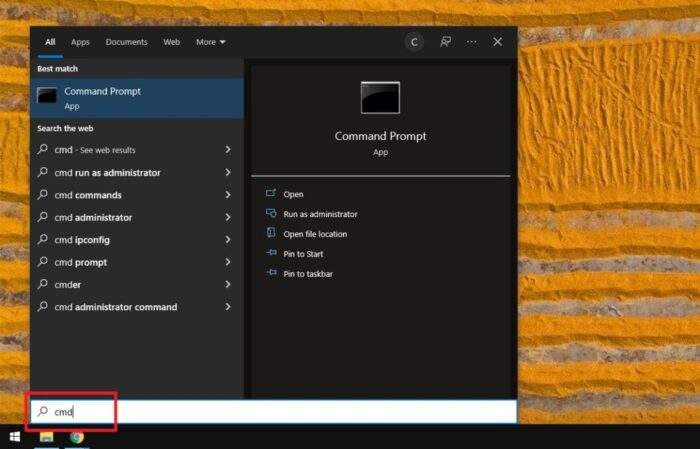Open the three-dot options menu
700x449 pixels.
[471, 42]
